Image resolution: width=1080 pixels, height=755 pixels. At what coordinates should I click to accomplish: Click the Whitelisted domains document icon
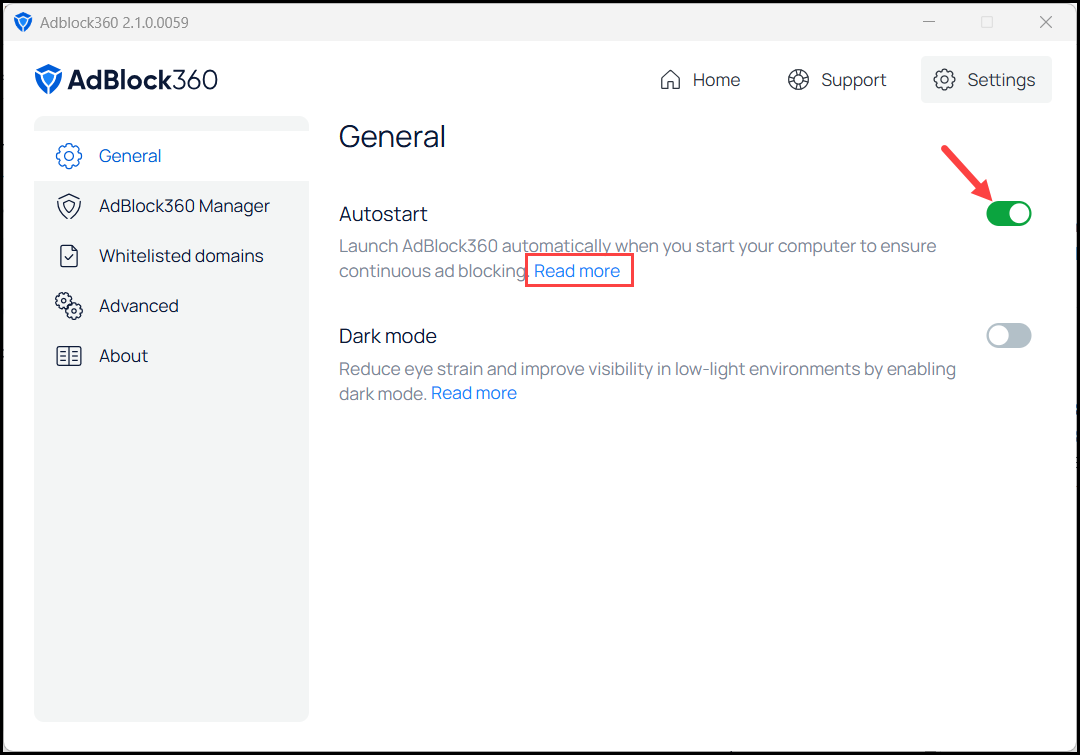pos(69,256)
